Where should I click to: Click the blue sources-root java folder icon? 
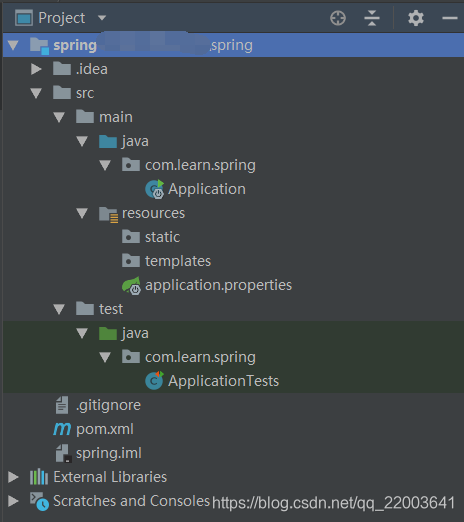[108, 141]
